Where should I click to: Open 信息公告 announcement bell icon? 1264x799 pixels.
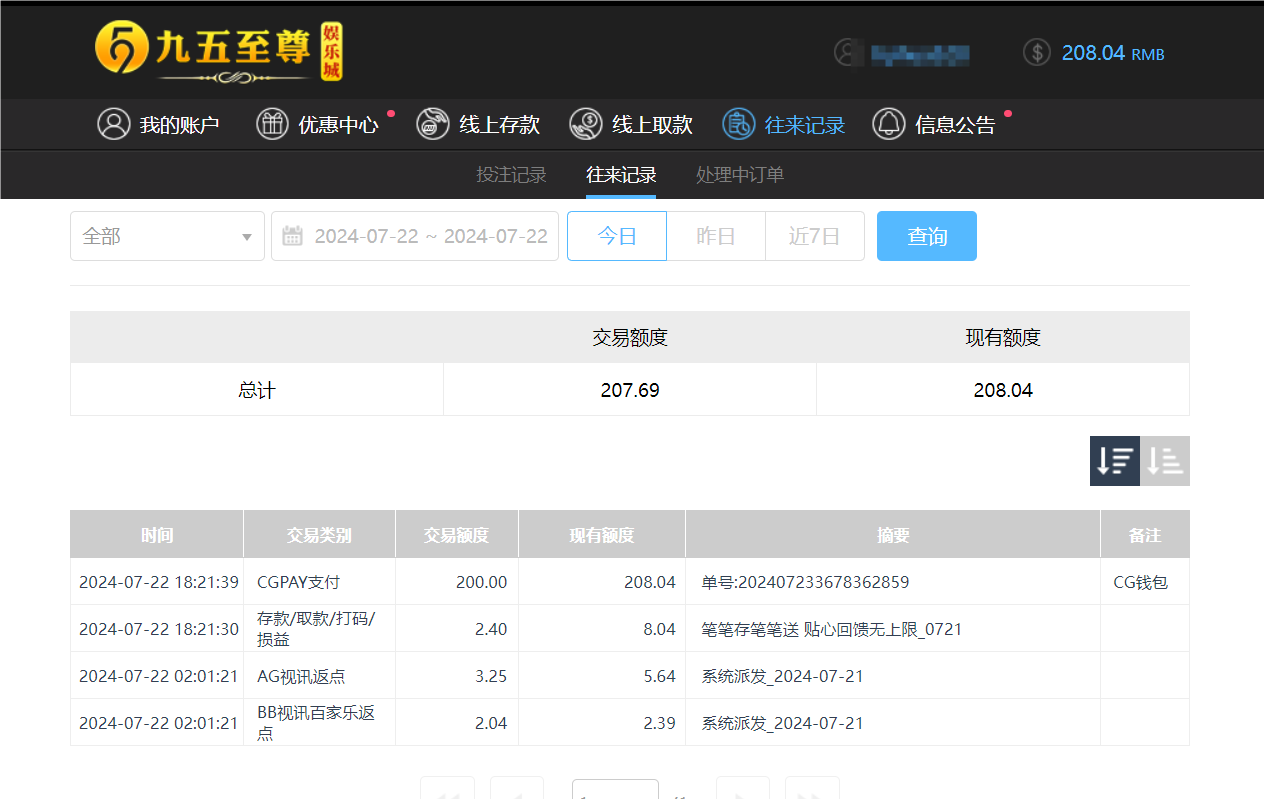point(888,124)
